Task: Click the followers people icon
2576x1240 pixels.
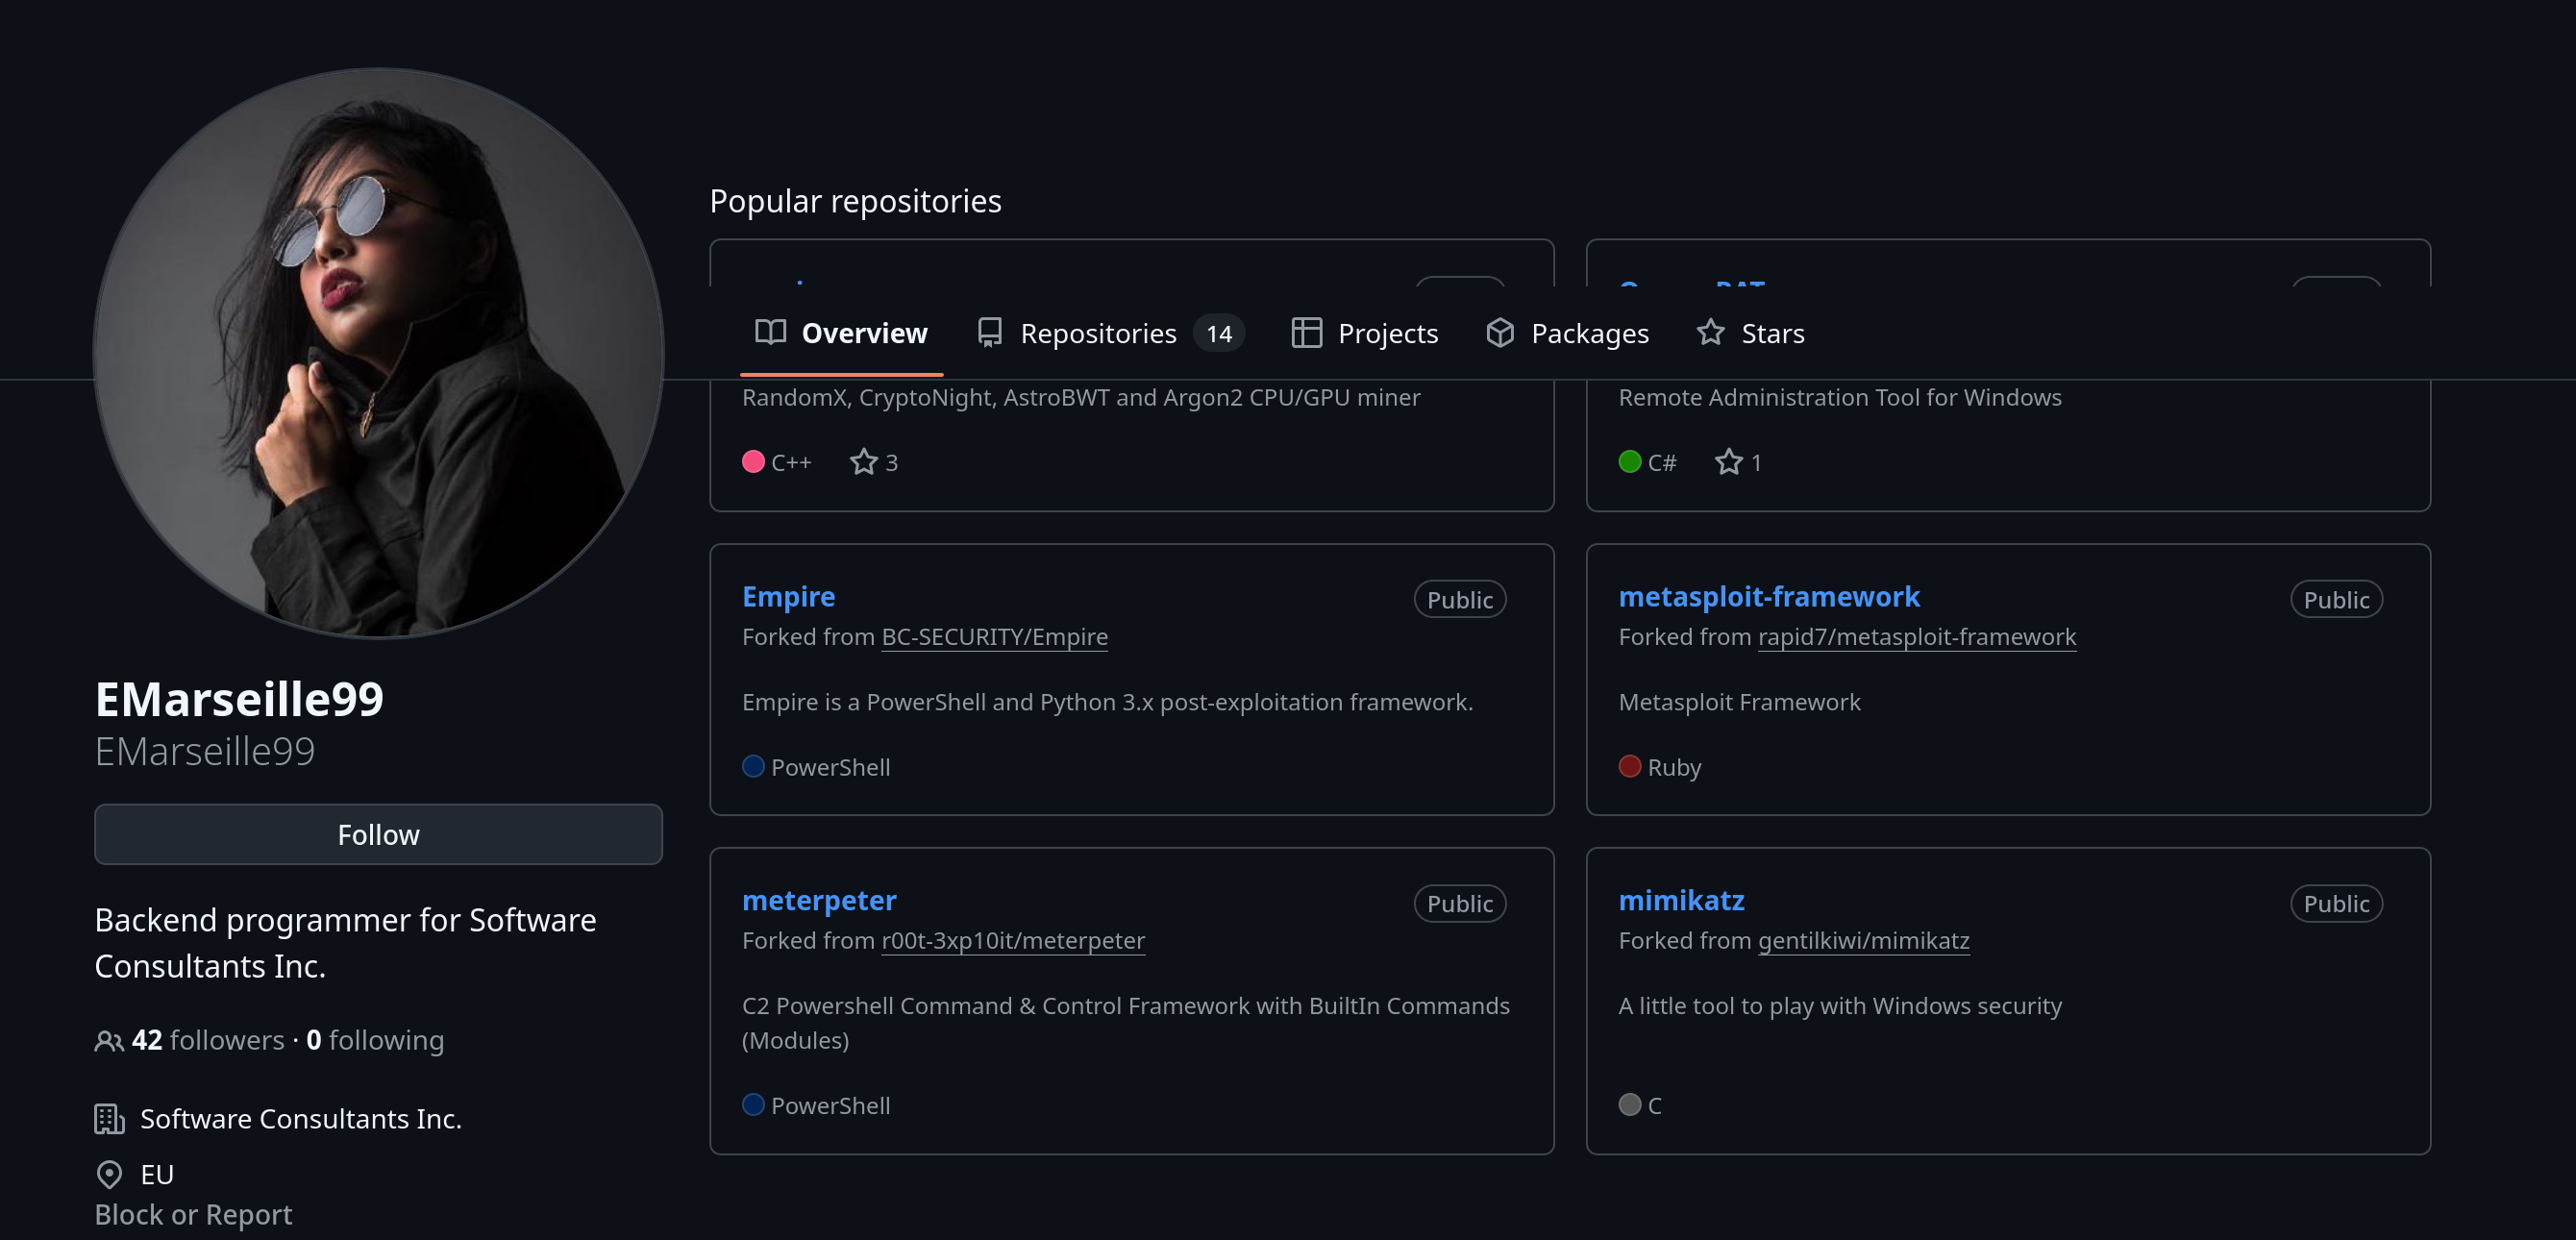Action: pyautogui.click(x=108, y=1041)
